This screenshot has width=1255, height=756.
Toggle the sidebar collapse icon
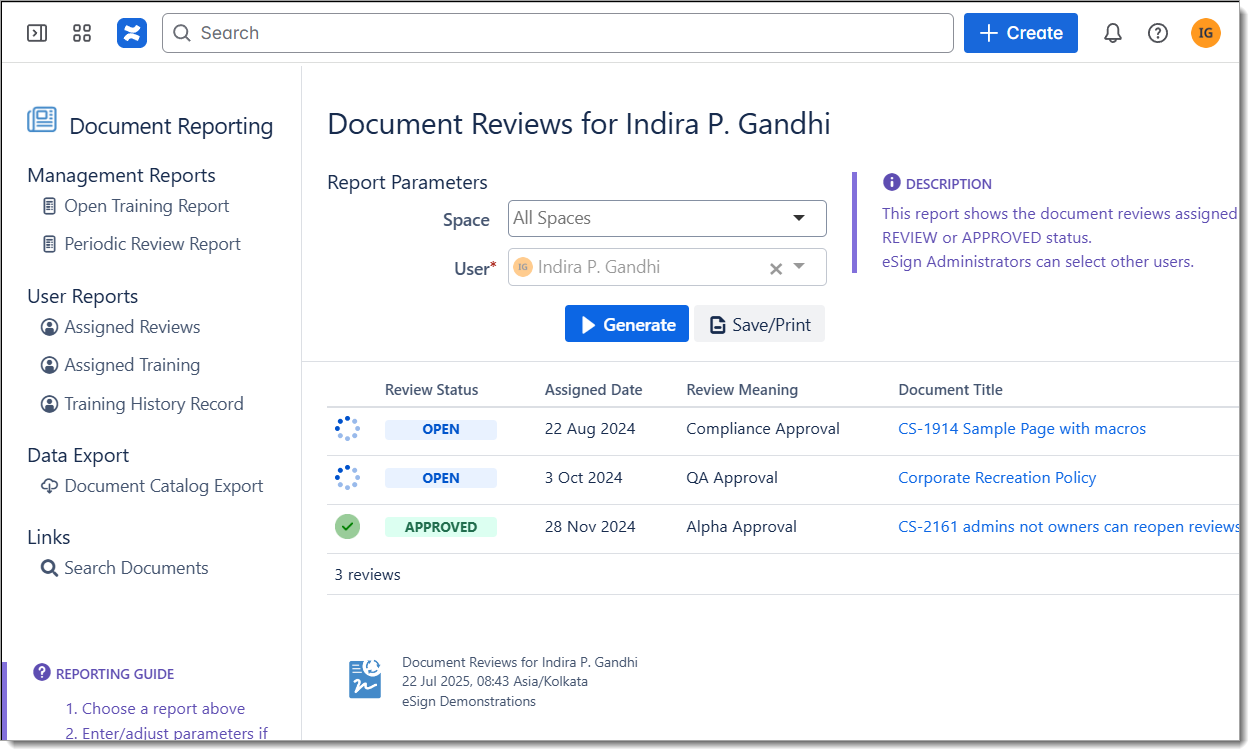pos(37,33)
